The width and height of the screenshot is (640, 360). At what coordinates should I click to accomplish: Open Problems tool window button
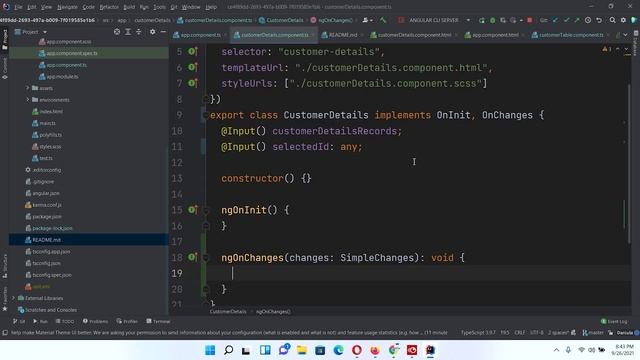[95, 321]
